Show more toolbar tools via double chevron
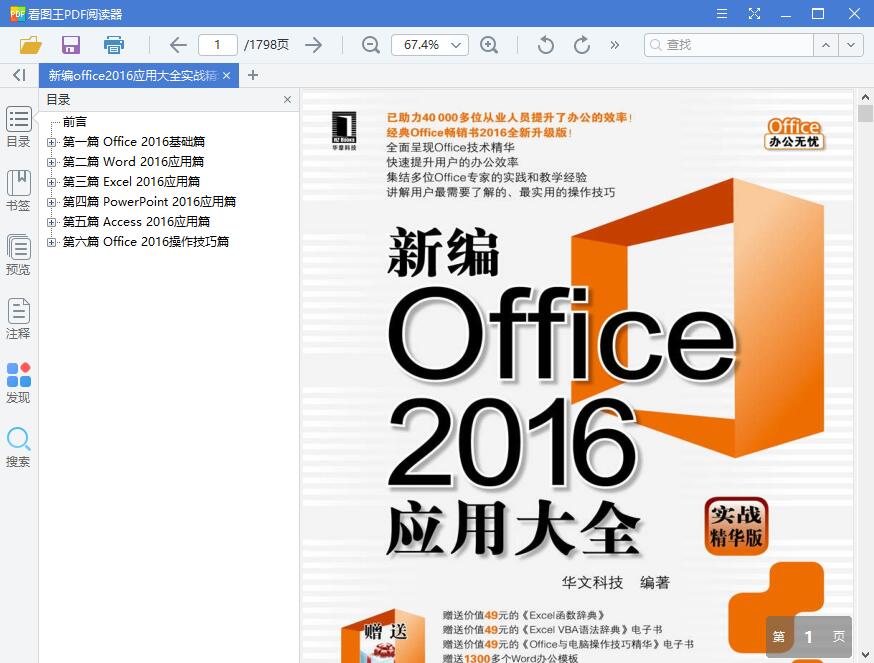The width and height of the screenshot is (874, 663). click(614, 45)
